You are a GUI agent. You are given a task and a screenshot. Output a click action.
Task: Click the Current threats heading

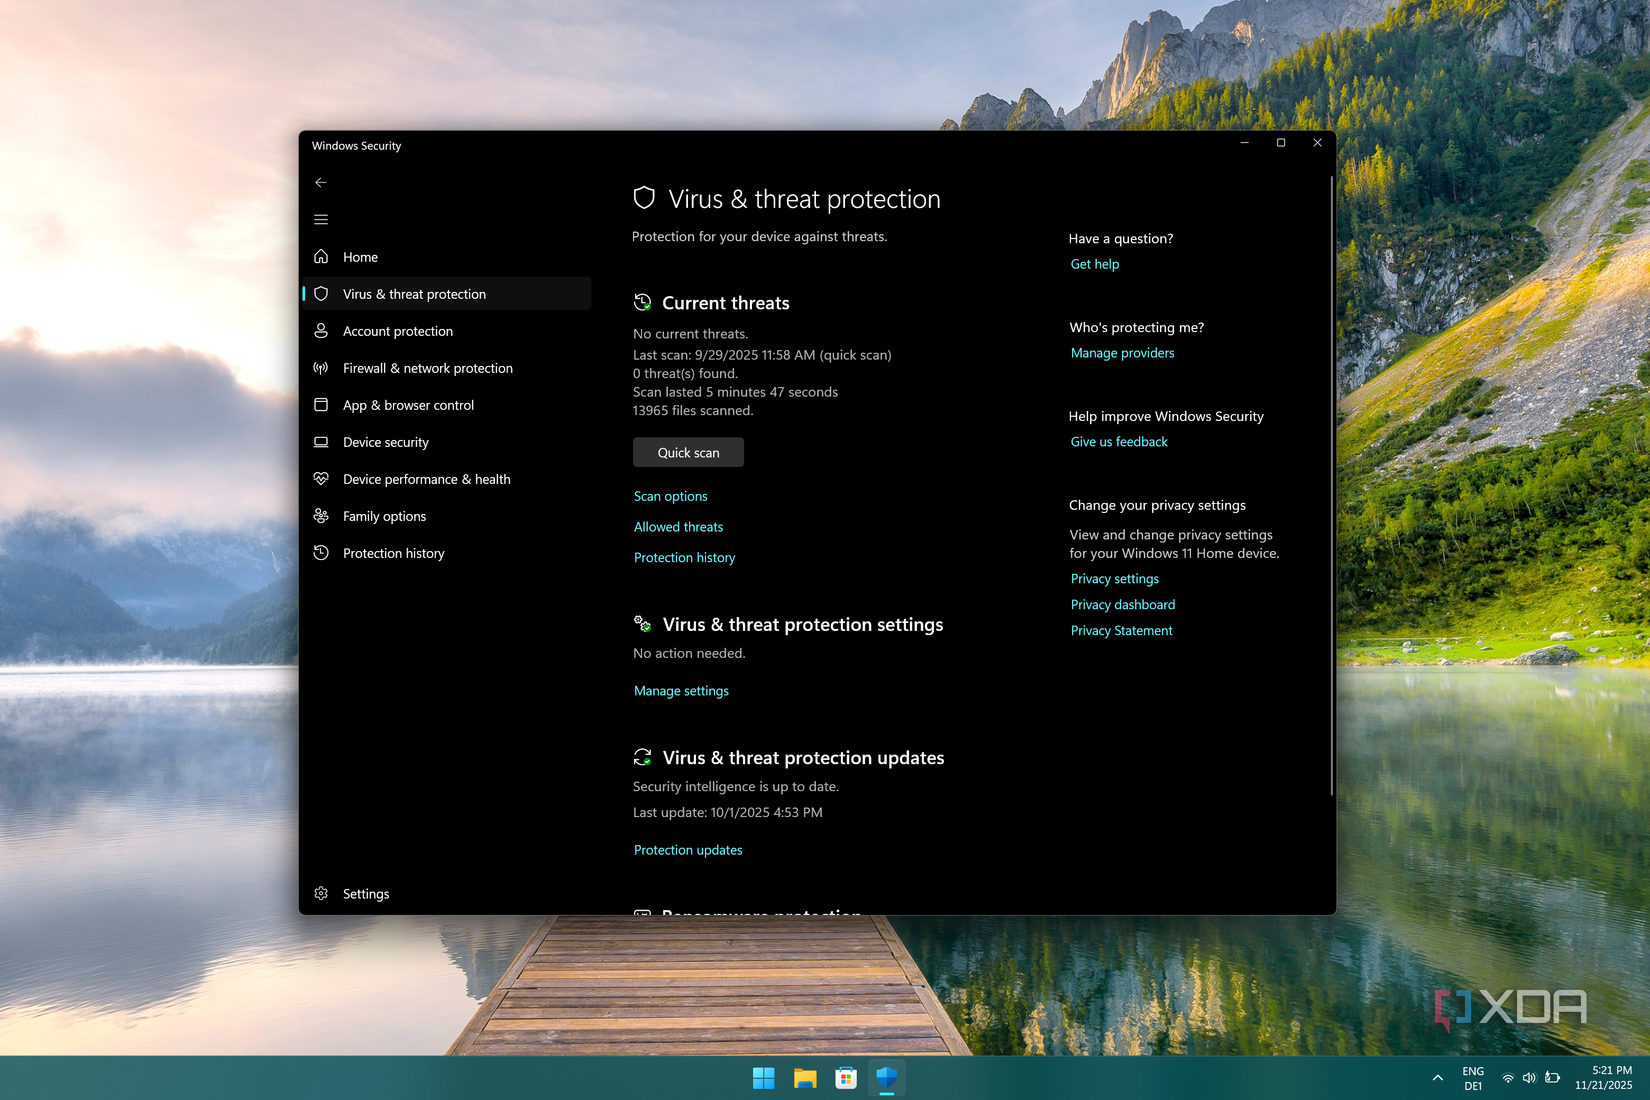[726, 303]
